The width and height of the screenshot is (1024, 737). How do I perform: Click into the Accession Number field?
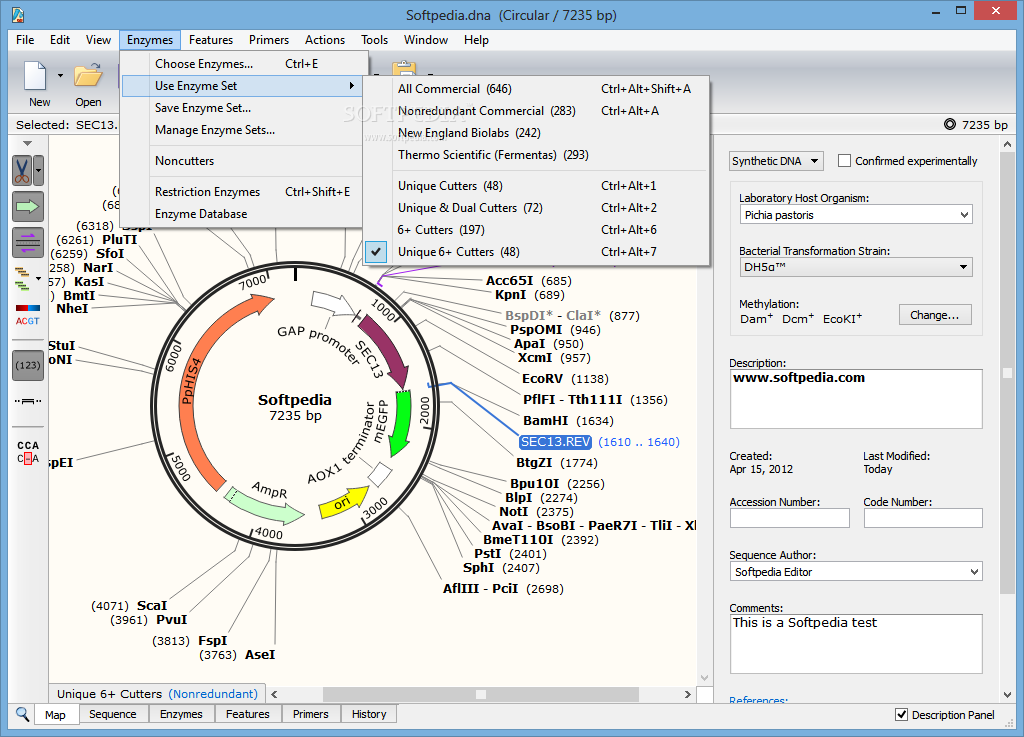[x=790, y=518]
